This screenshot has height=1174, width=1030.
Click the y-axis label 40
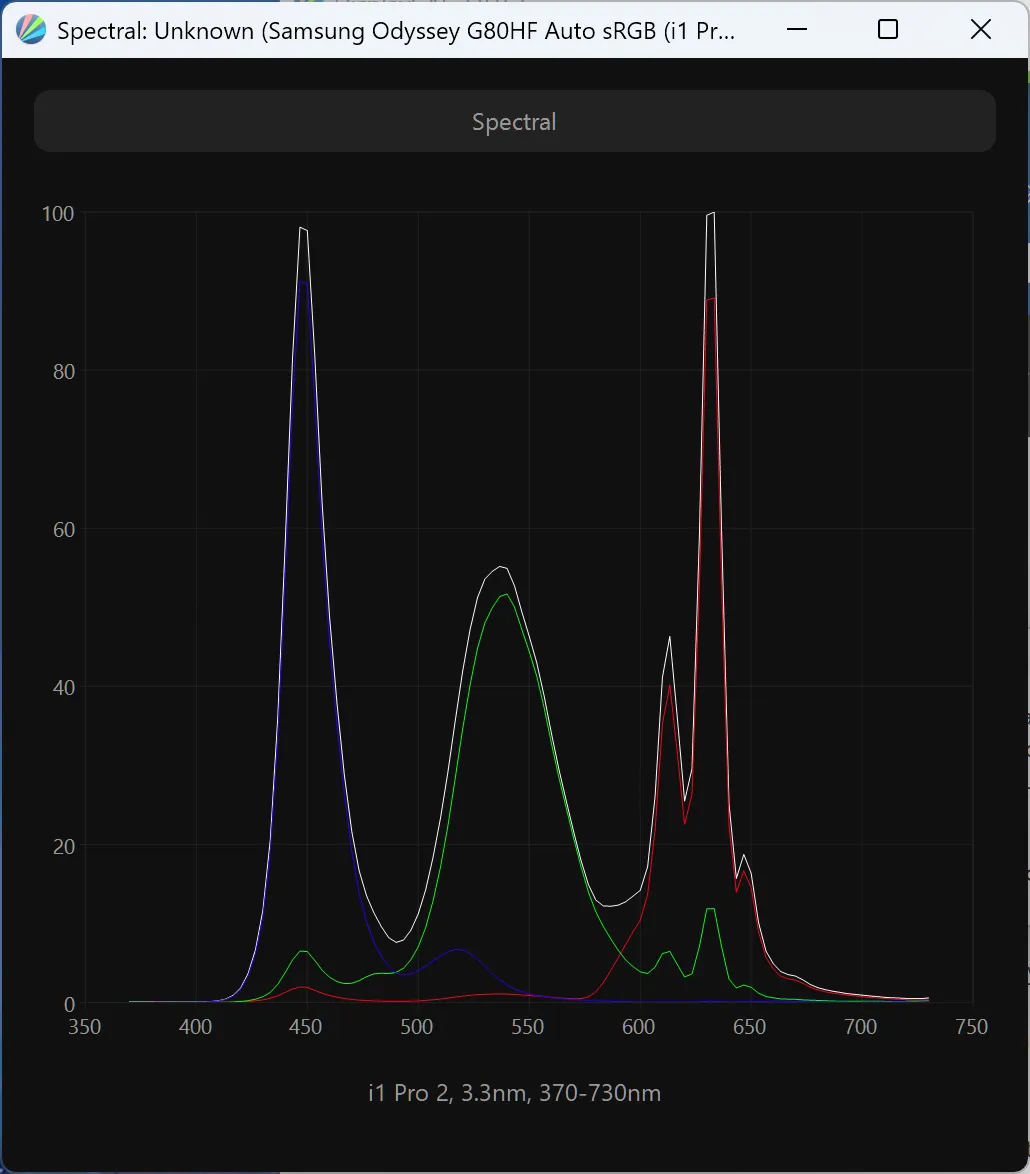point(64,688)
